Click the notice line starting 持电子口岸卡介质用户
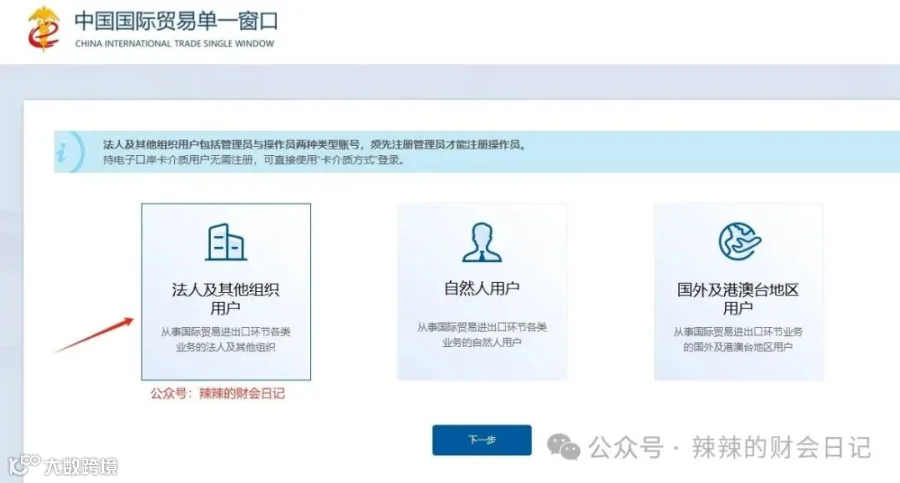 [254, 160]
